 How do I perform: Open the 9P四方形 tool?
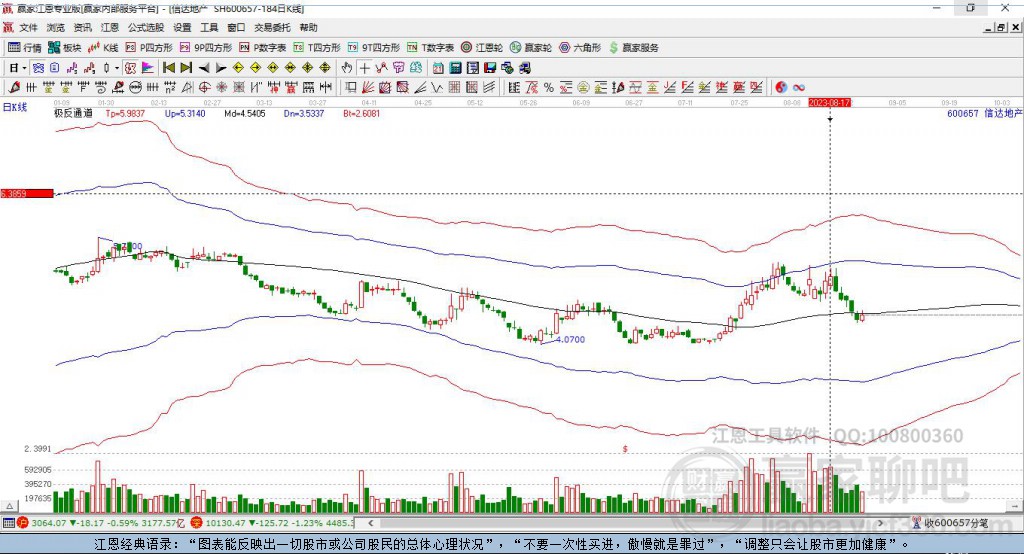[x=206, y=48]
